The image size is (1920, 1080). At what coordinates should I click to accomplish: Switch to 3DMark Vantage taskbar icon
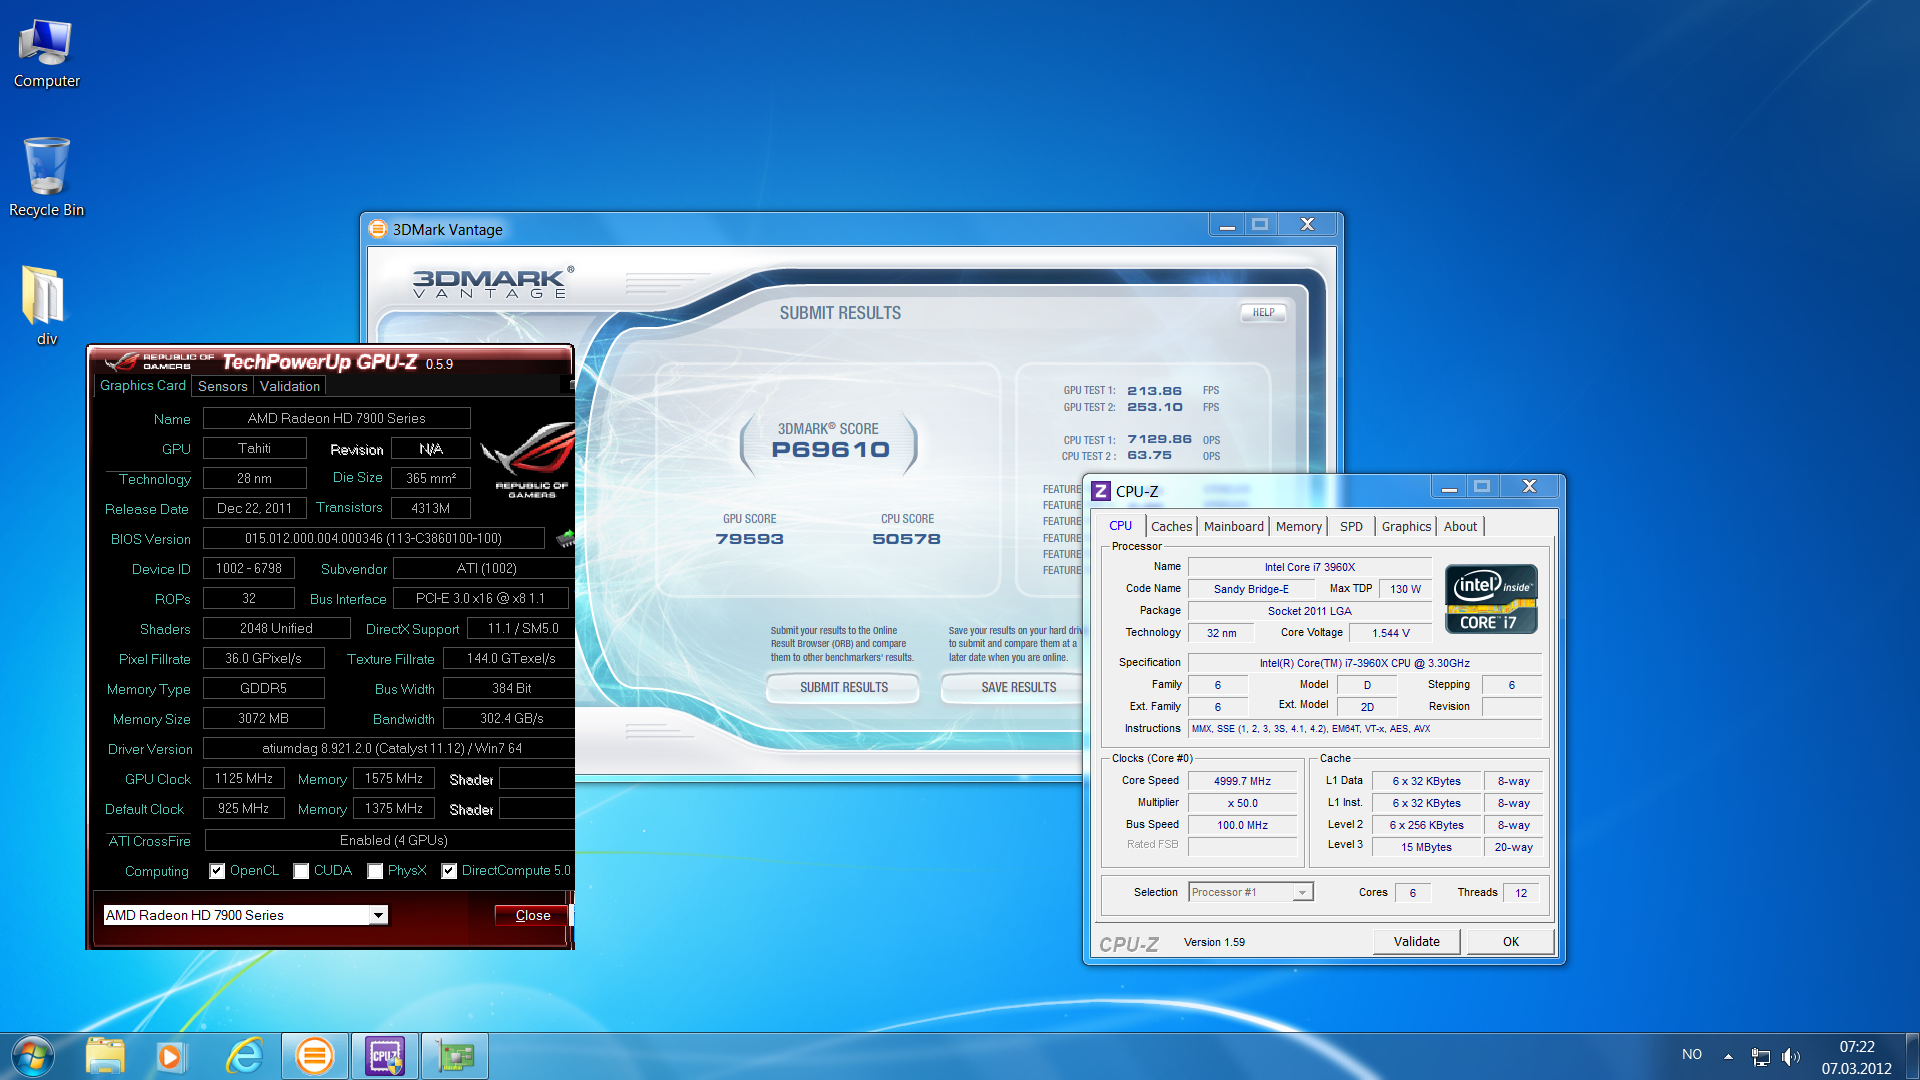315,1056
